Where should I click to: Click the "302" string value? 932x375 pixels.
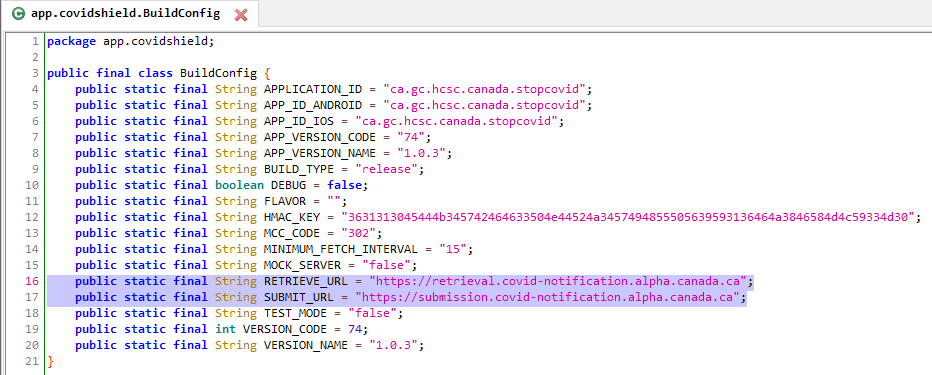358,233
